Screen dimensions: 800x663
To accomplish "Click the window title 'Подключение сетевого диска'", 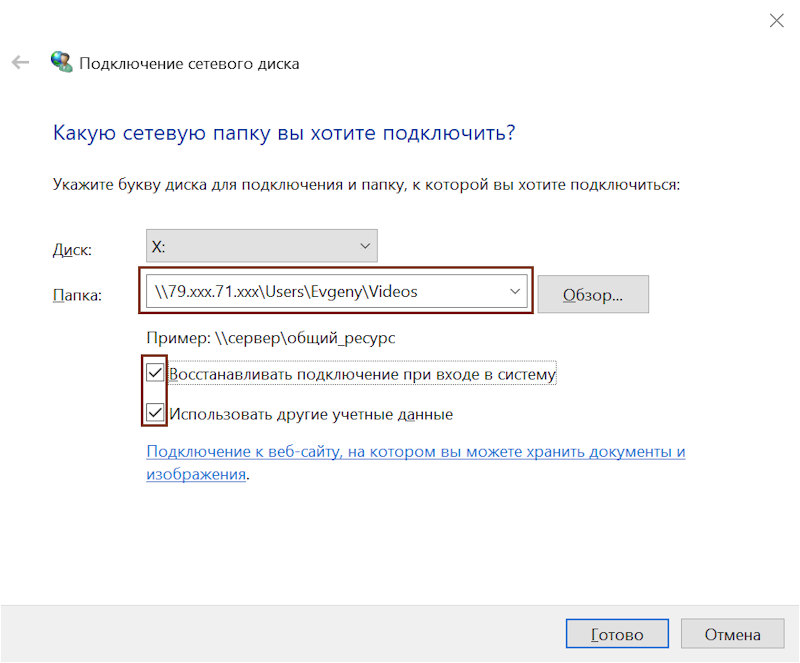I will 189,64.
